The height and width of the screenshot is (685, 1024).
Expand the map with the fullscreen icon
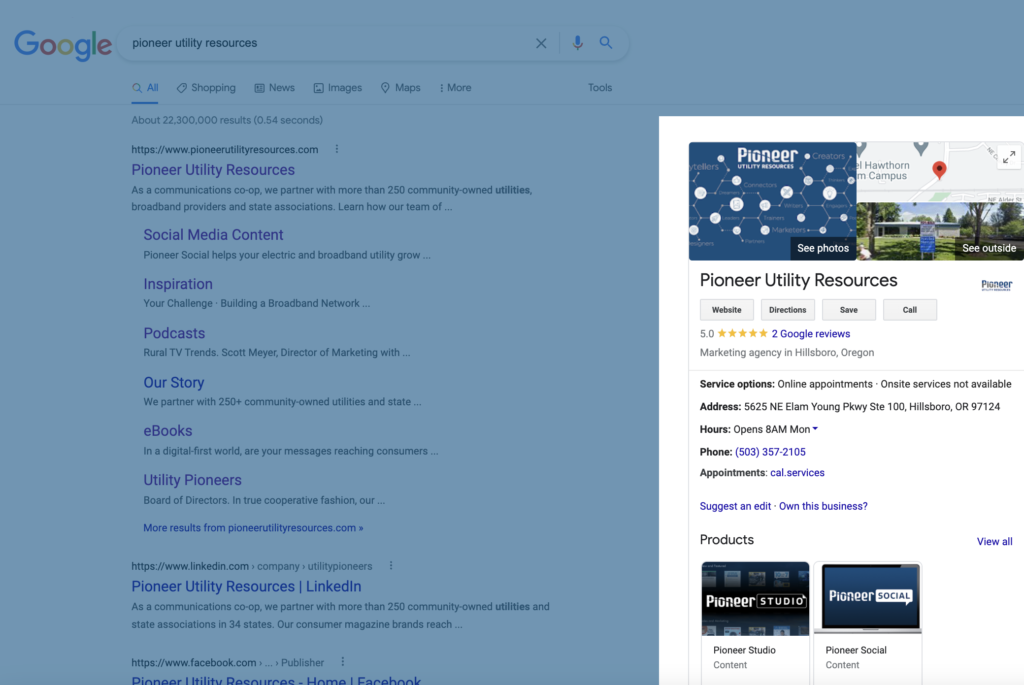(1008, 157)
